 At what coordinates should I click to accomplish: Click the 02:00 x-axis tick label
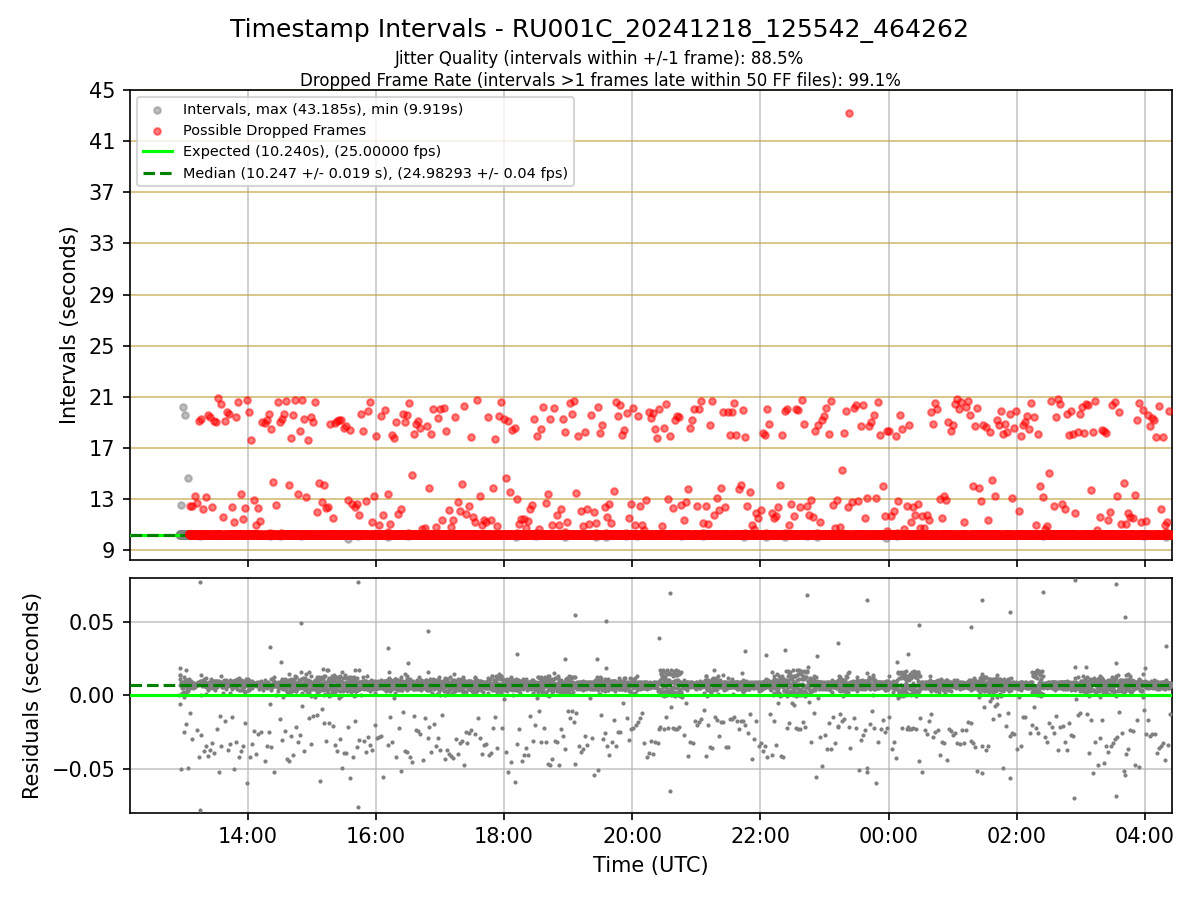pyautogui.click(x=1017, y=836)
